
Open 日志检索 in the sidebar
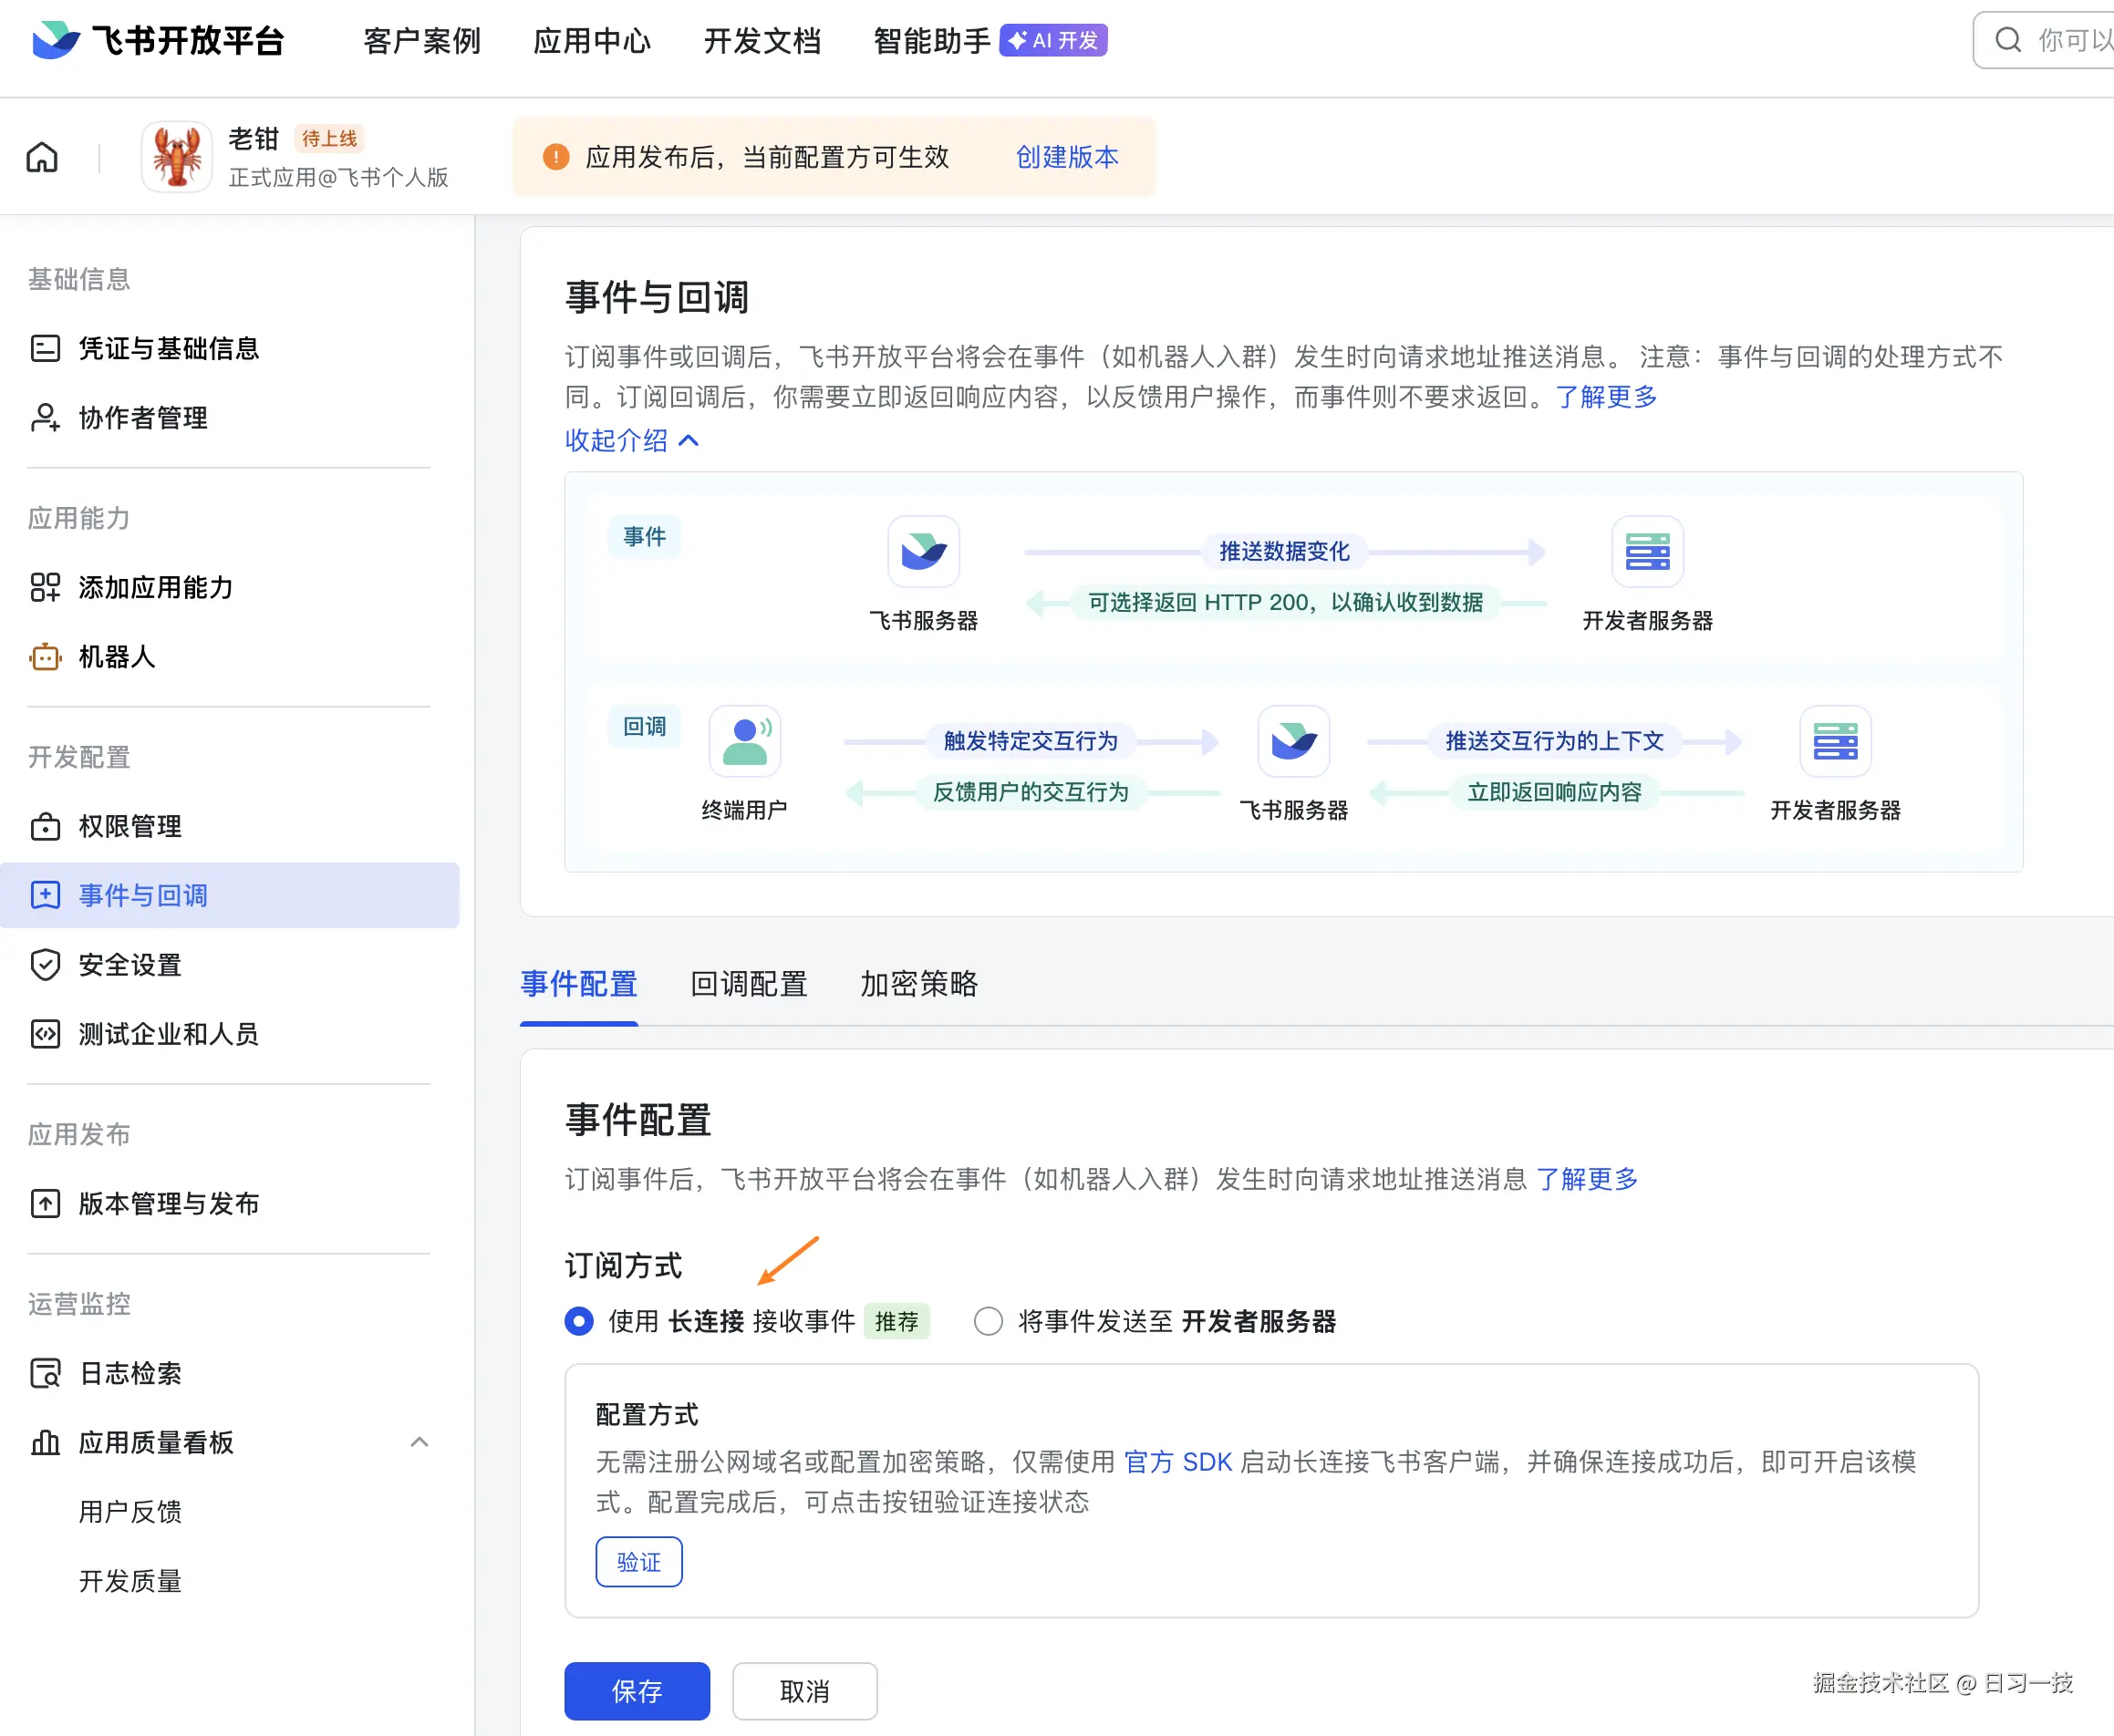(130, 1373)
